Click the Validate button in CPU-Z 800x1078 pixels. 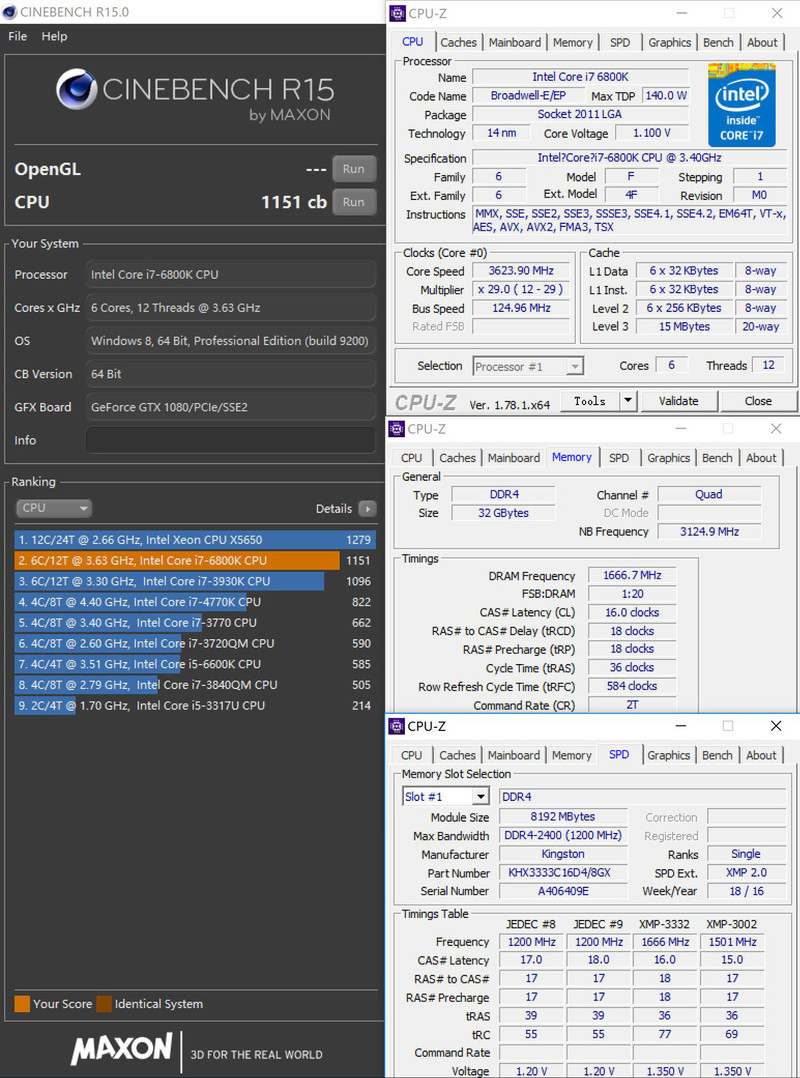(x=678, y=401)
